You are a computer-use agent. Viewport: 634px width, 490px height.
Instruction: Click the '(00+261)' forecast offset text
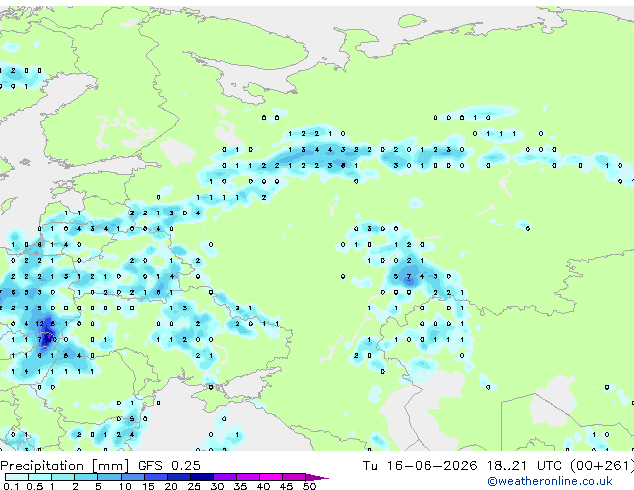coord(602,466)
